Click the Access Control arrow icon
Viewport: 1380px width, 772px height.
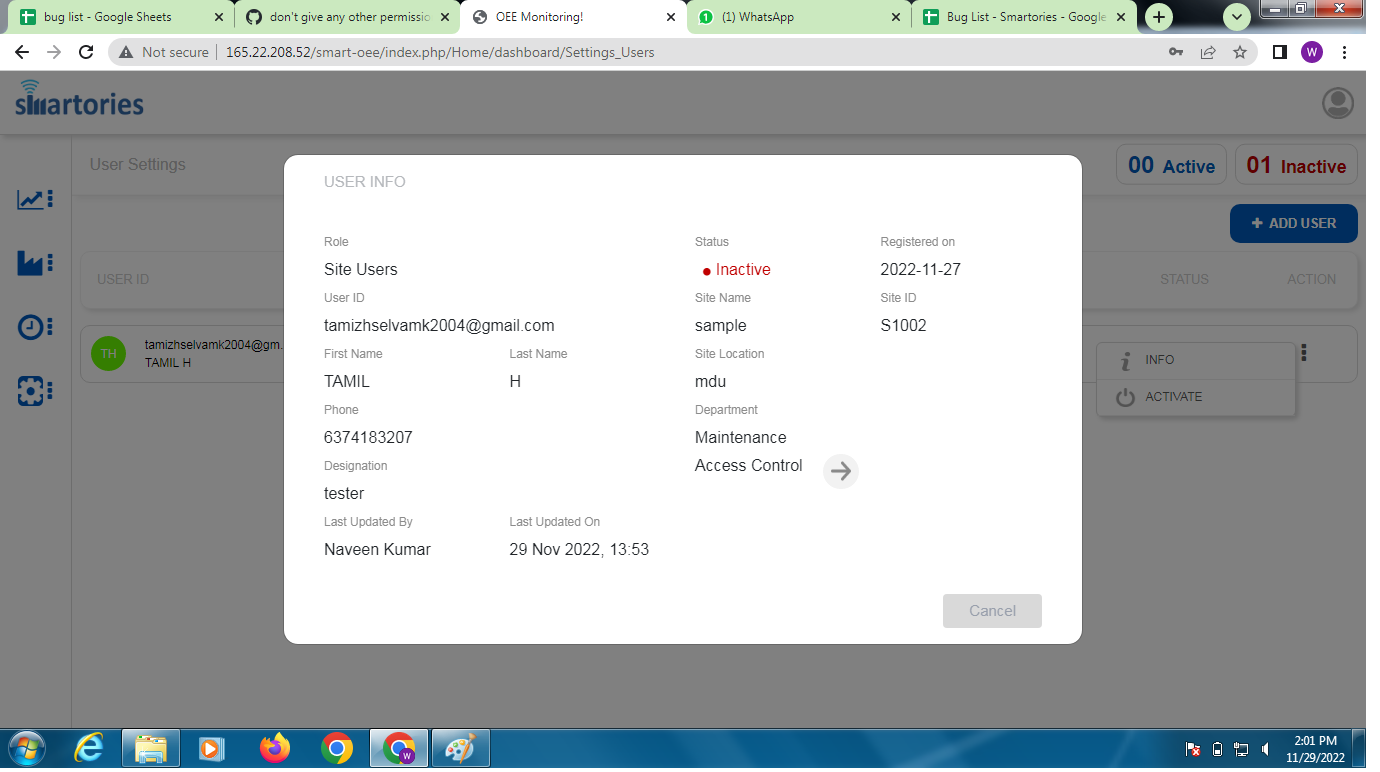840,471
